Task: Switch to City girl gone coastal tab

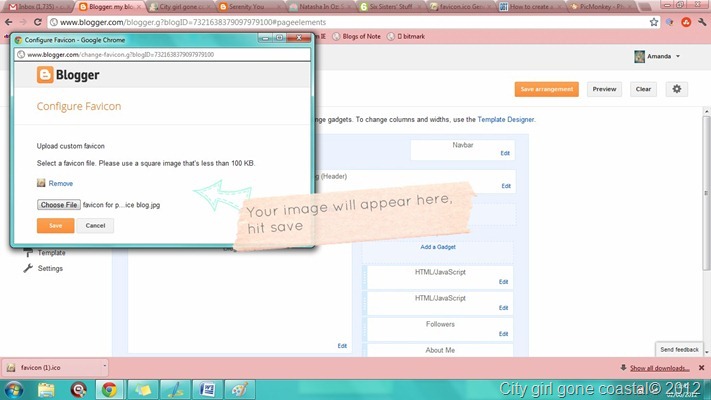Action: click(x=180, y=6)
